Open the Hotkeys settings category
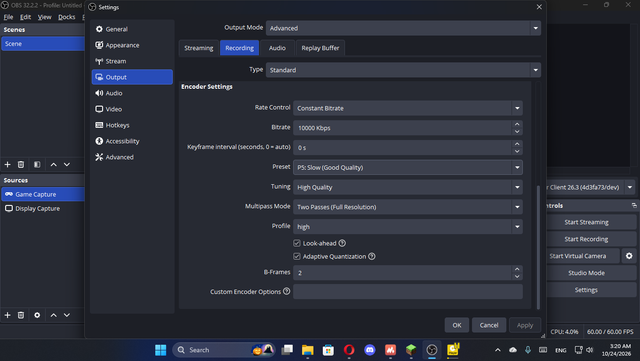 pos(132,125)
